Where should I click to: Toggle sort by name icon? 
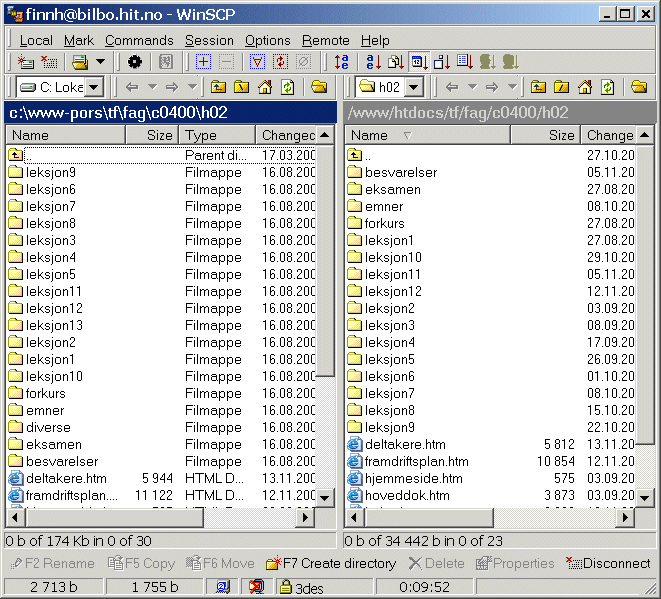[373, 62]
